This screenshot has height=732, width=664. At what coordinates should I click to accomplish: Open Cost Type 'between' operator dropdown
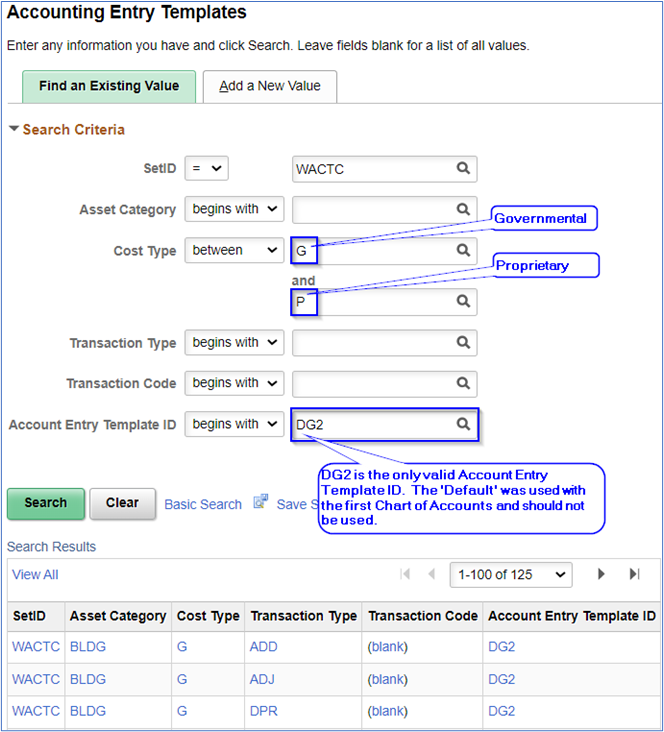coord(234,250)
